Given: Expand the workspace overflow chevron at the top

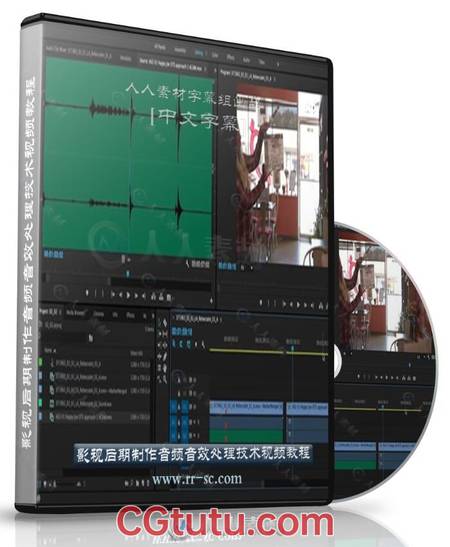Looking at the screenshot, I should 278,64.
